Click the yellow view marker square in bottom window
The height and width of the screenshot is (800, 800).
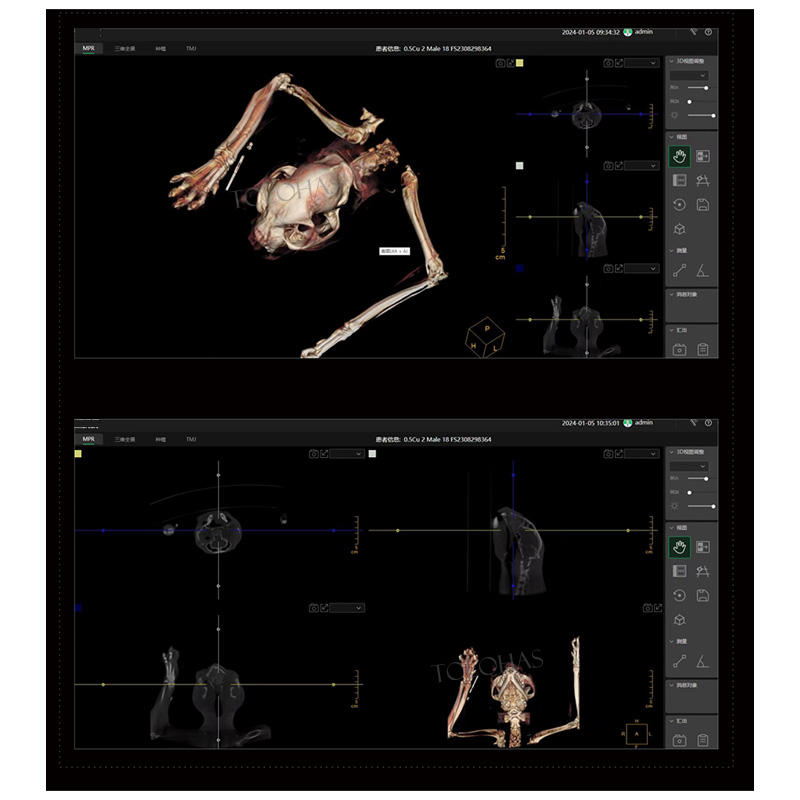coord(78,454)
